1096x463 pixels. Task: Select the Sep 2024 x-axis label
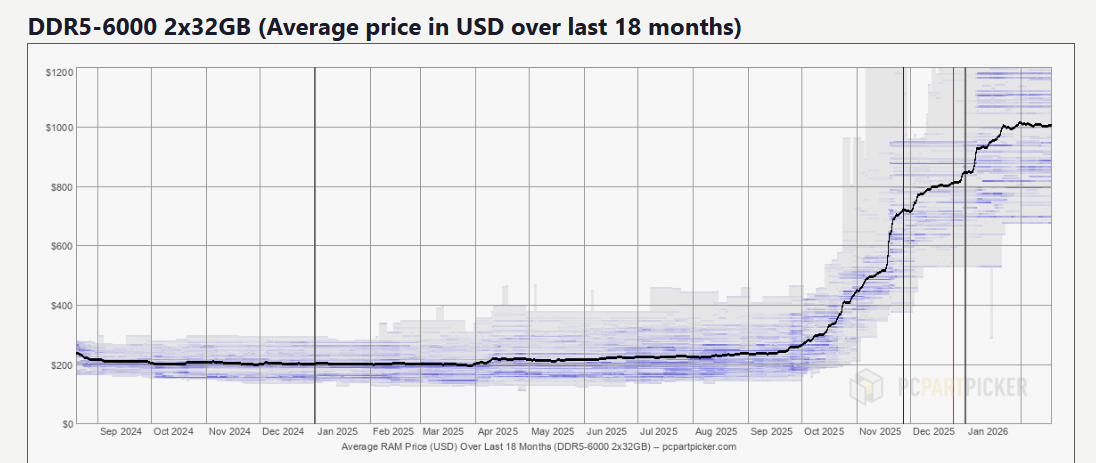(x=121, y=432)
